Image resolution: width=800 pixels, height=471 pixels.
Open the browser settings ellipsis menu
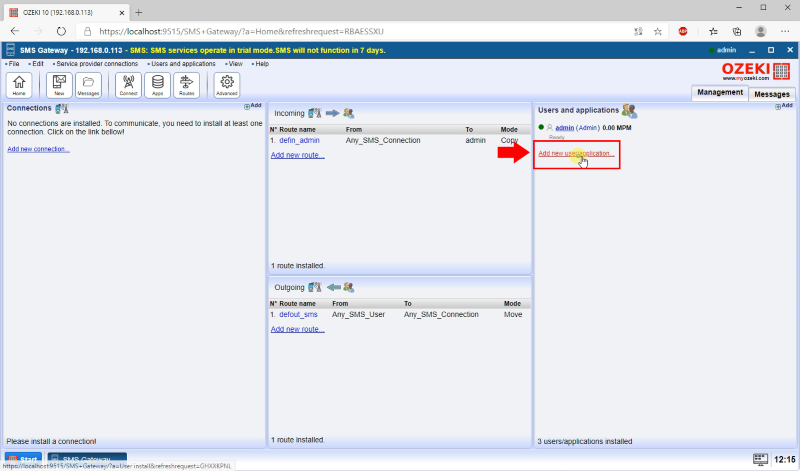point(785,32)
